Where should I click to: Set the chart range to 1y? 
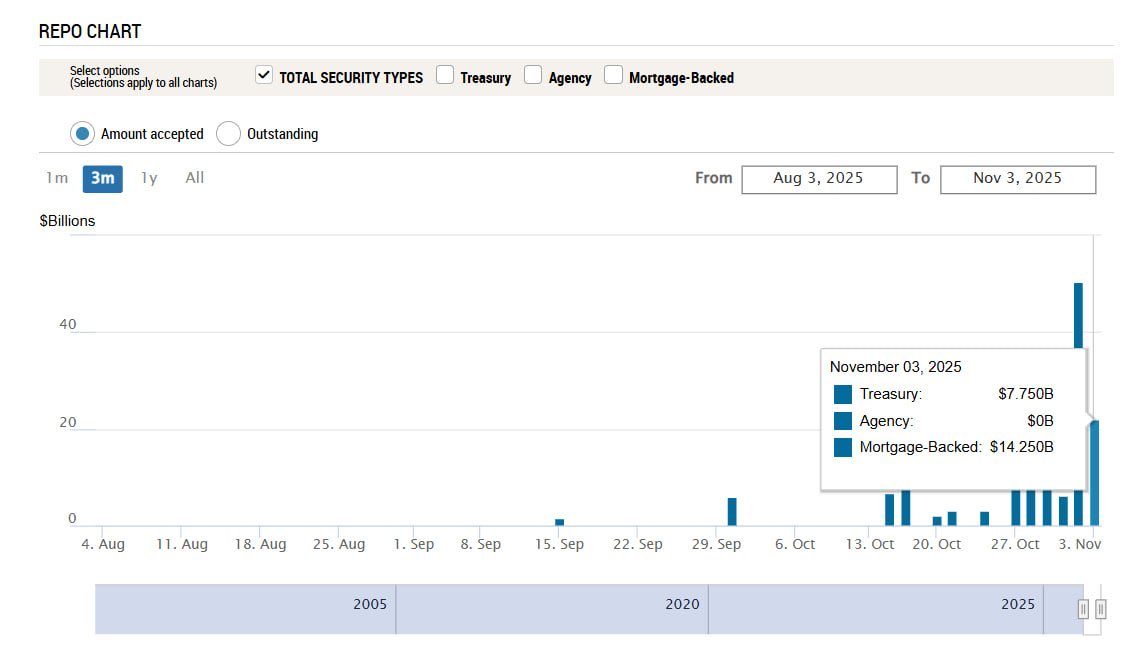(149, 178)
